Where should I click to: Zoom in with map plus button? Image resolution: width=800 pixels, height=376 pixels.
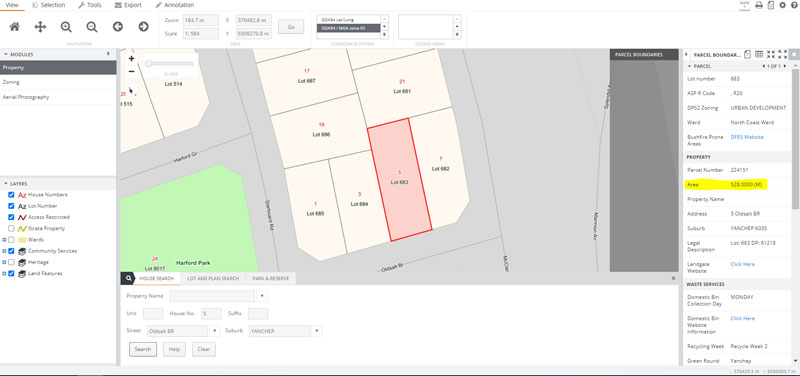[131, 59]
